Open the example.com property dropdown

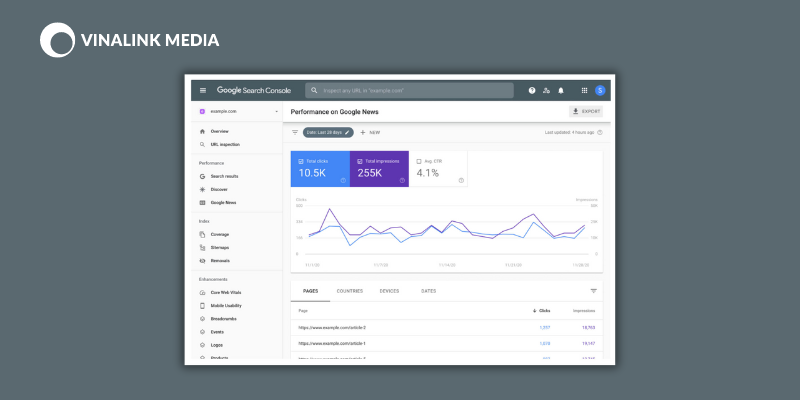pos(237,111)
